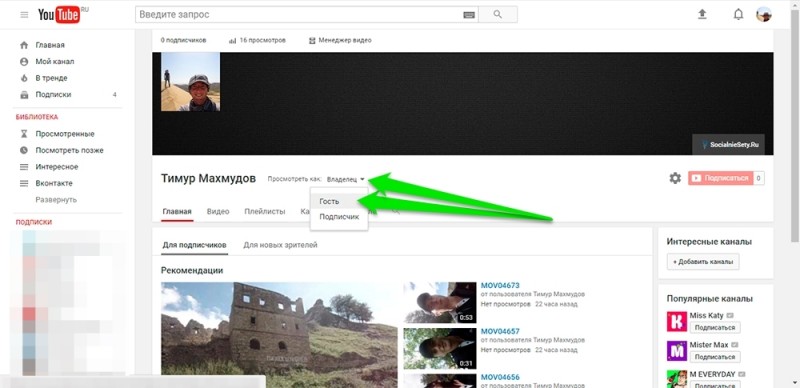Click the hourglass icon beside Просмотренные

coord(24,134)
